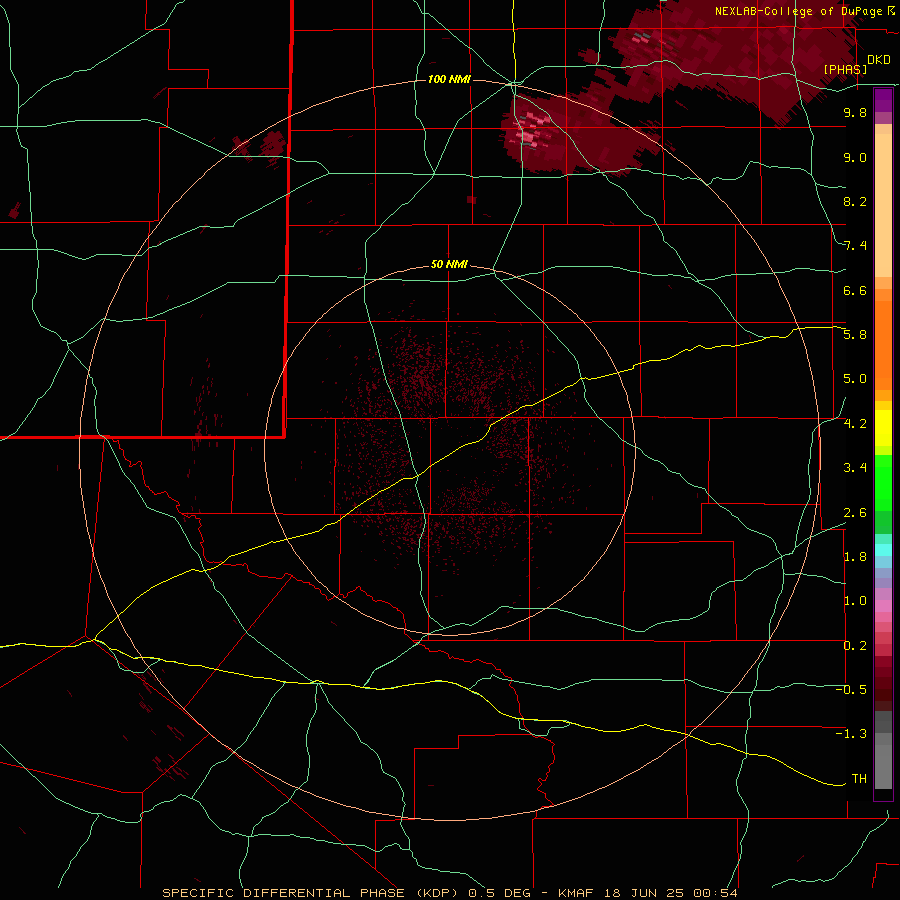
Task: Click the TH threshold label on the scale
Action: (x=859, y=778)
